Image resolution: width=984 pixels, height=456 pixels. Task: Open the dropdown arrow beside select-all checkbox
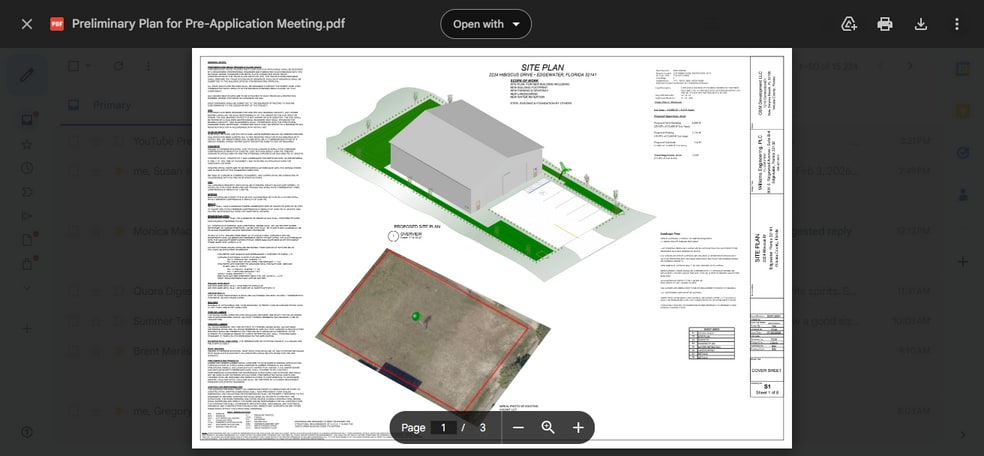(x=89, y=66)
